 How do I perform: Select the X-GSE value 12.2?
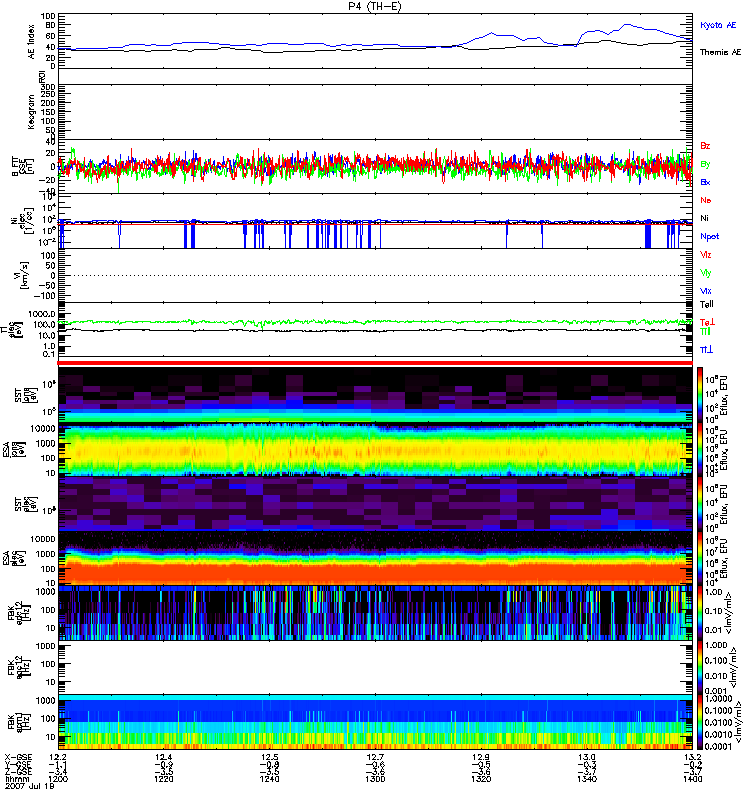tap(58, 757)
